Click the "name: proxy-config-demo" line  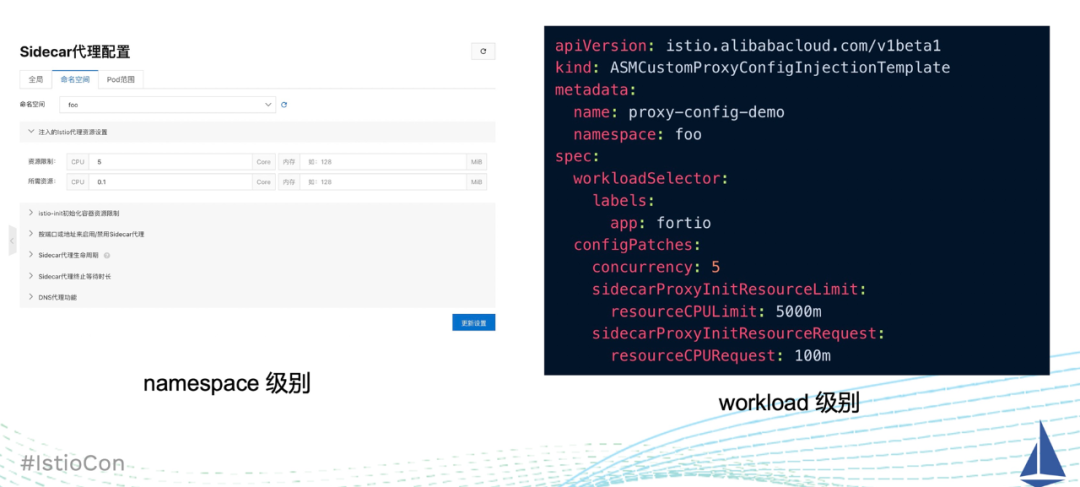click(678, 112)
